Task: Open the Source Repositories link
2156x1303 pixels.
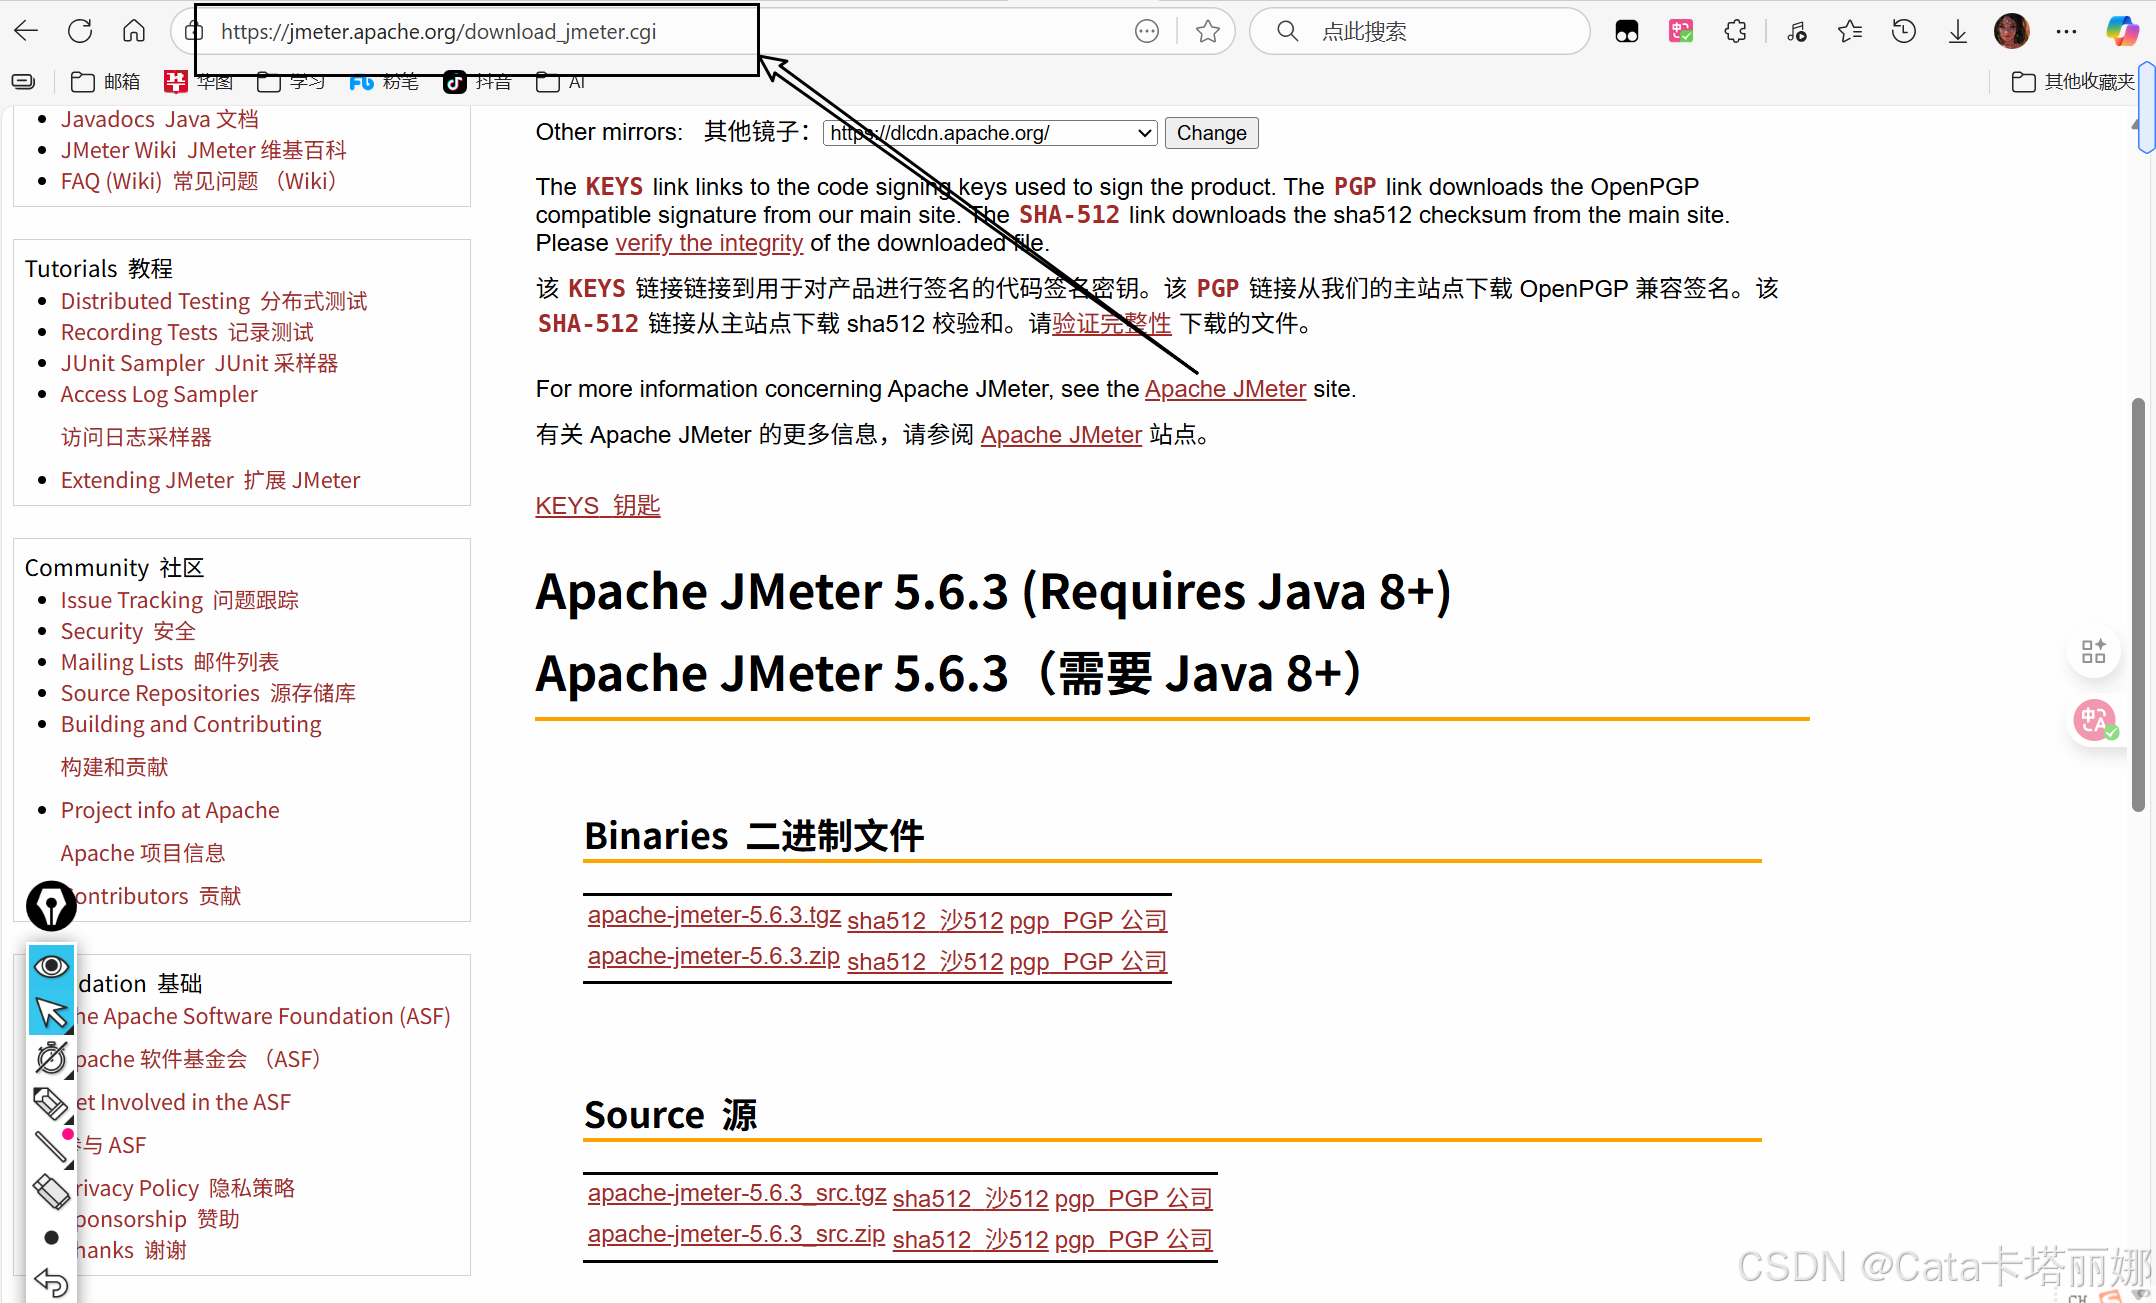Action: (208, 693)
